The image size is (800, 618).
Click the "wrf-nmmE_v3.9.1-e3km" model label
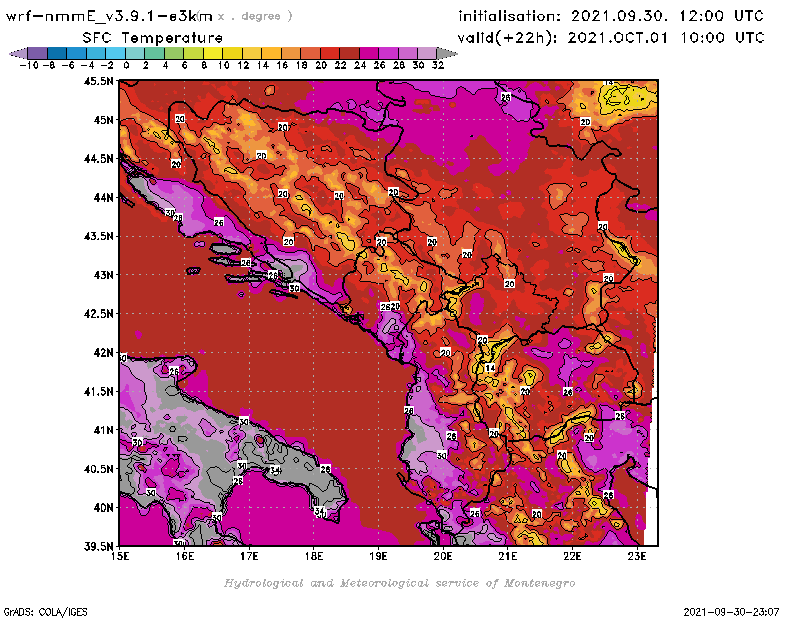pos(109,16)
